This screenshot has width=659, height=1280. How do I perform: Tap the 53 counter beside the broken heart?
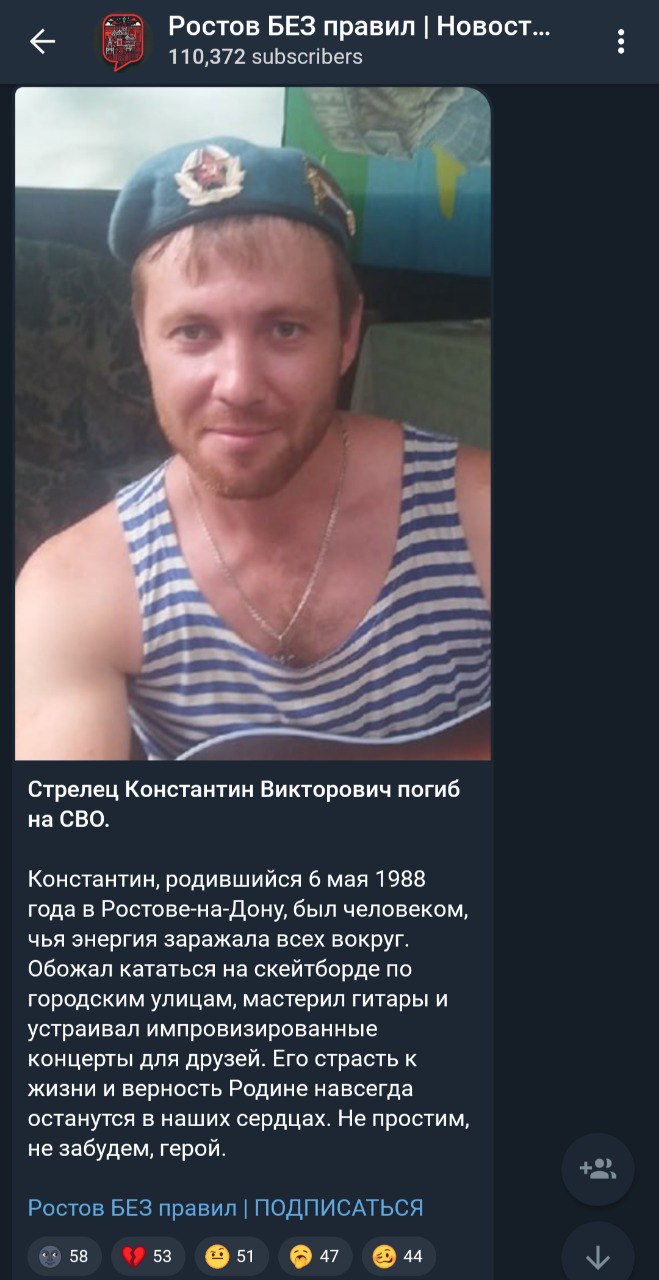pos(163,1257)
